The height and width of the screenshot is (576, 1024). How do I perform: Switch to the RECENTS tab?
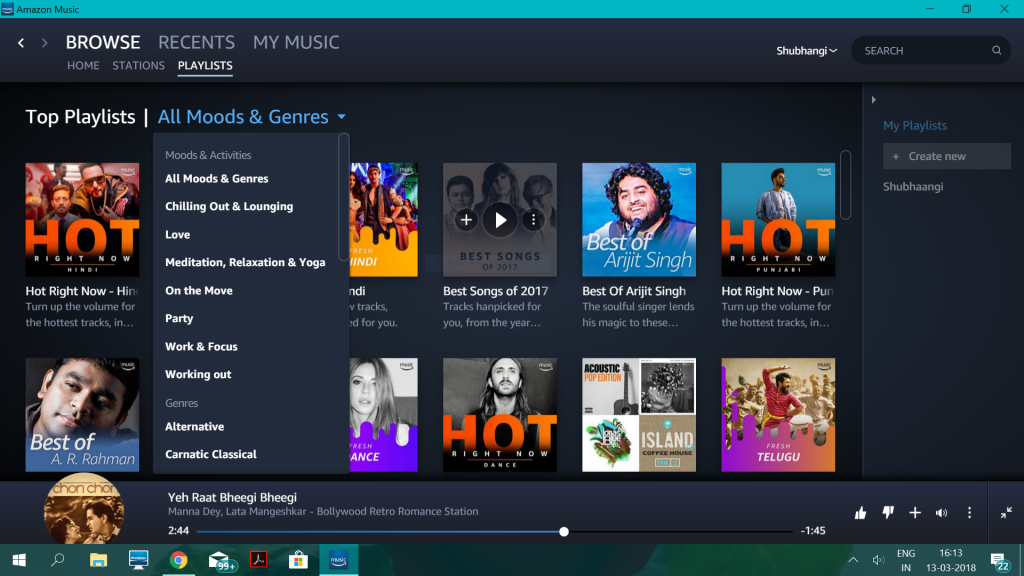[x=197, y=42]
